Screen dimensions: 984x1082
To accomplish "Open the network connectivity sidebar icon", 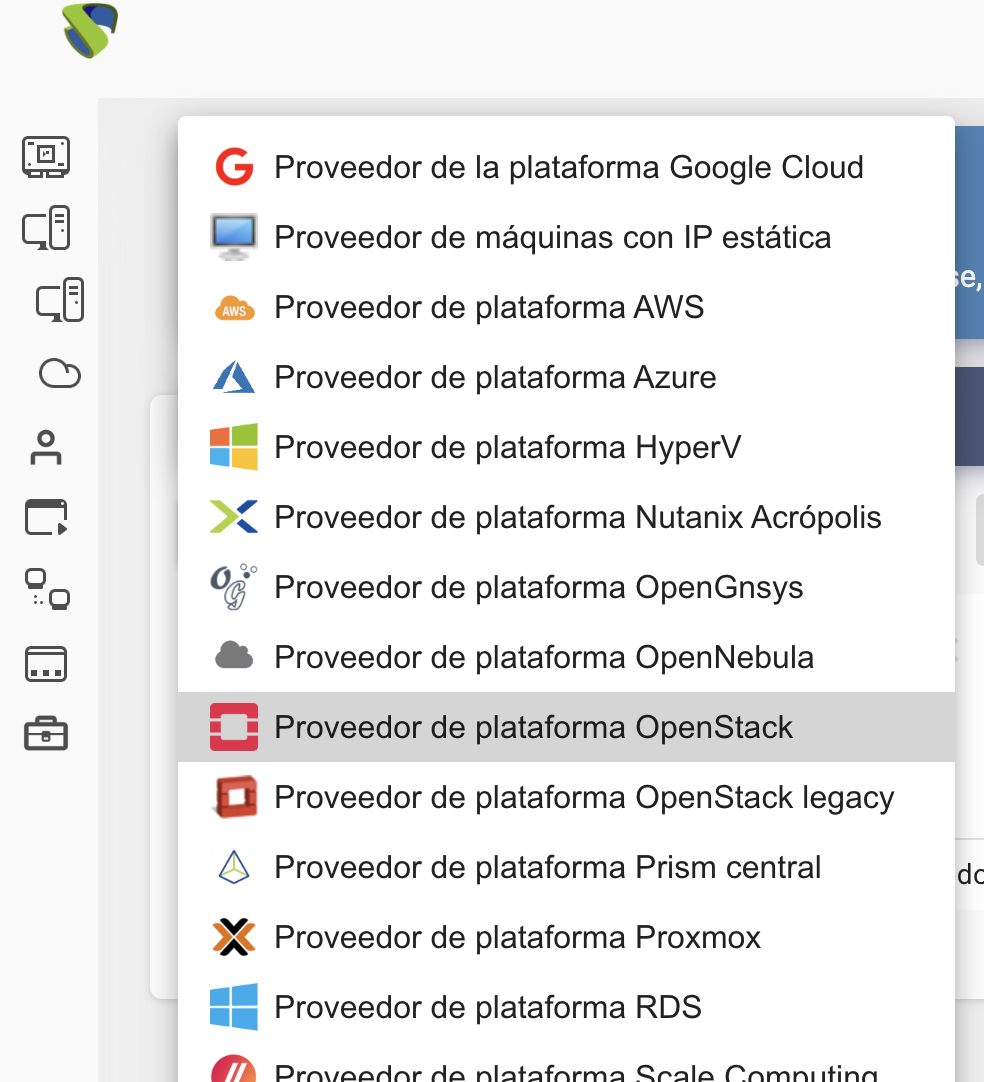I will (46, 589).
